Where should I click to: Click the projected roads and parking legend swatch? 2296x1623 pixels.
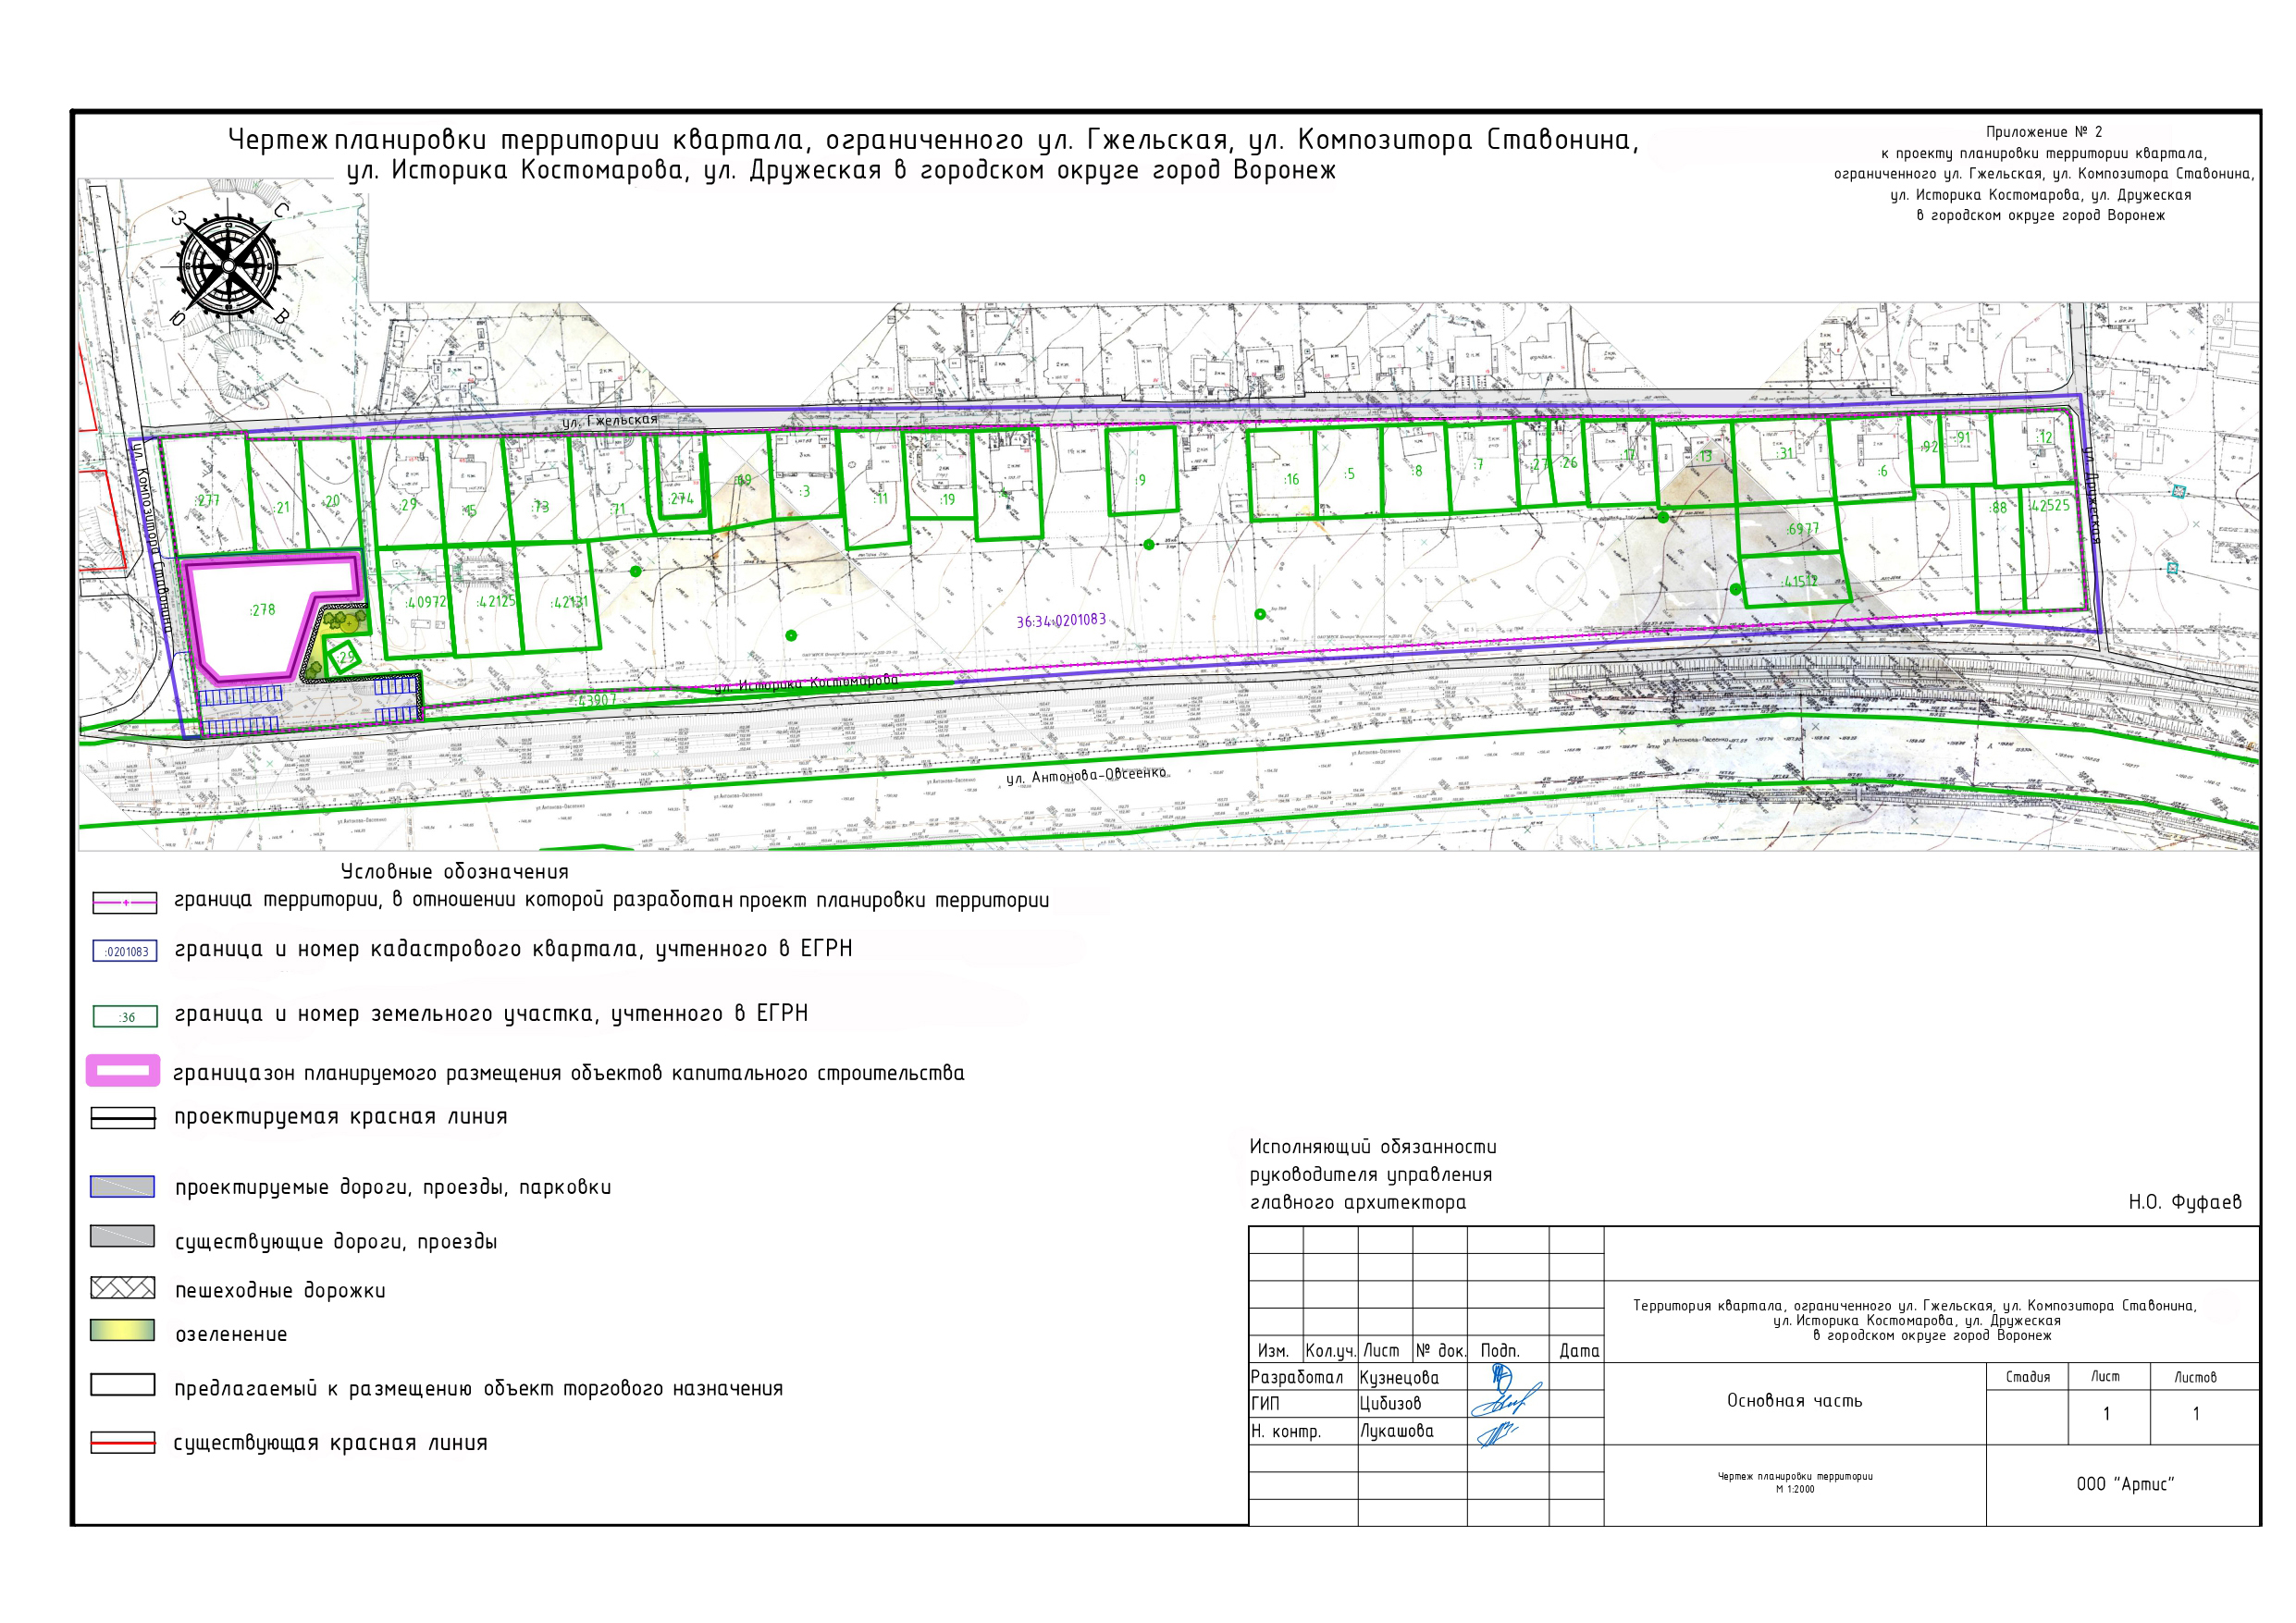(x=122, y=1187)
